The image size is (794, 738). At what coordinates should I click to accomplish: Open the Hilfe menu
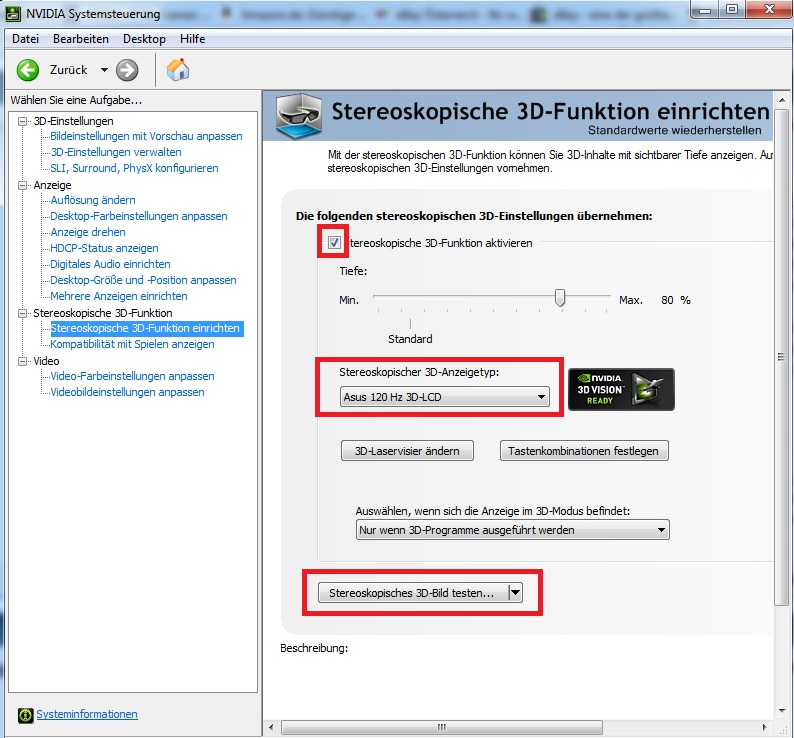[x=192, y=39]
